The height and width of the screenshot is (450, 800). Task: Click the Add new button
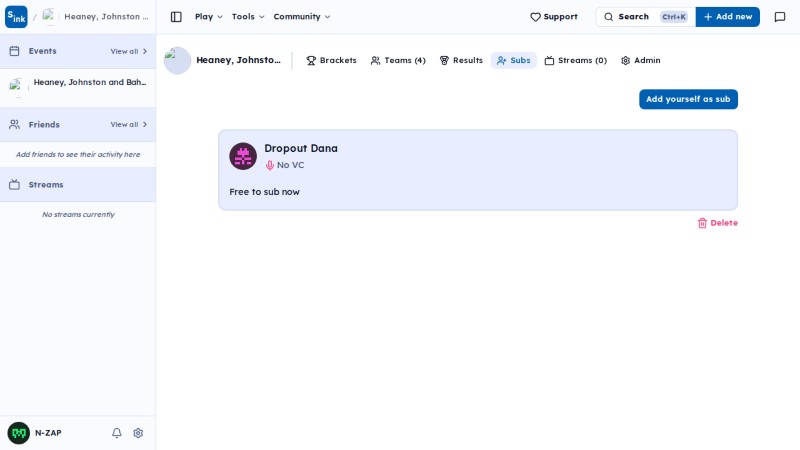coord(728,17)
